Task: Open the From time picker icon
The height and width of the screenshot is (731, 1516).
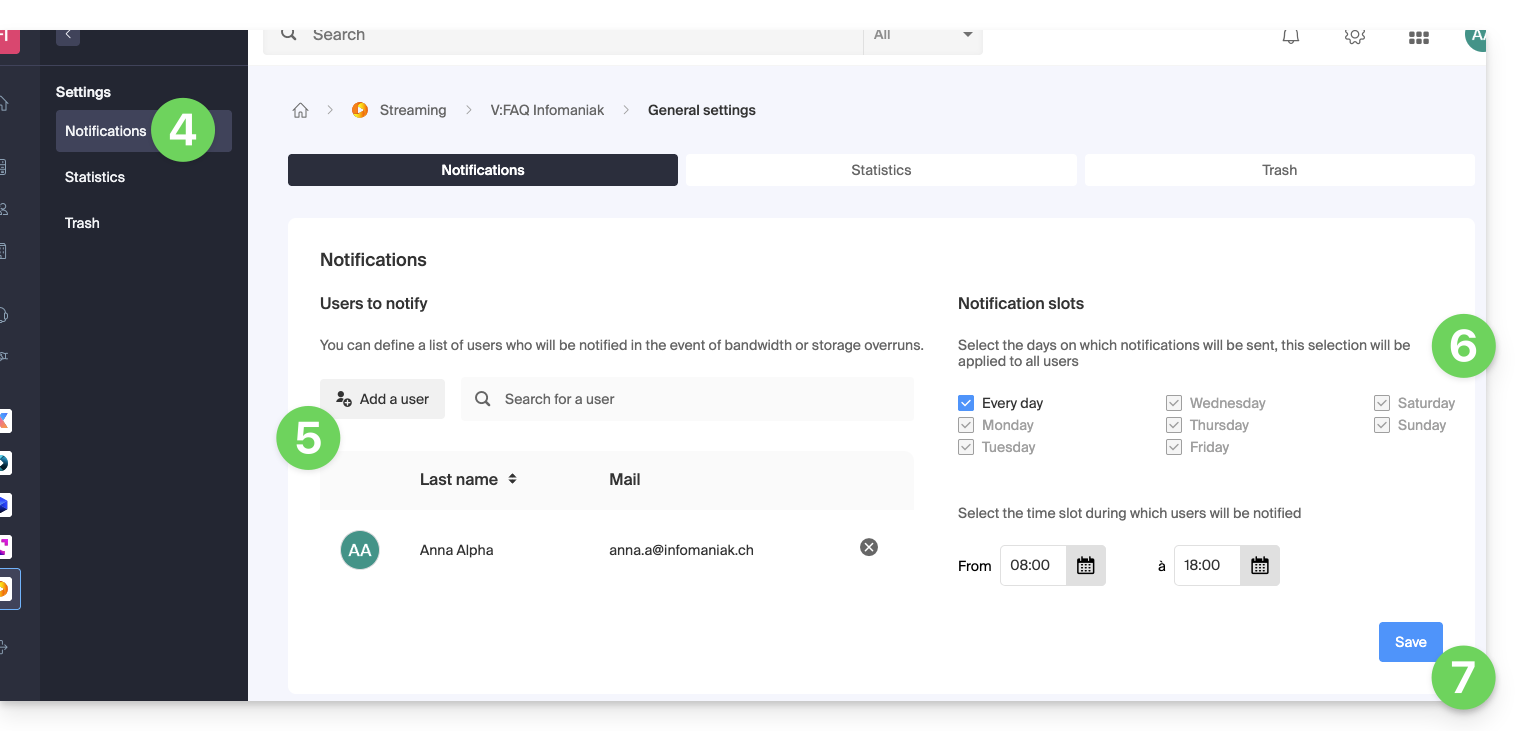Action: tap(1085, 566)
